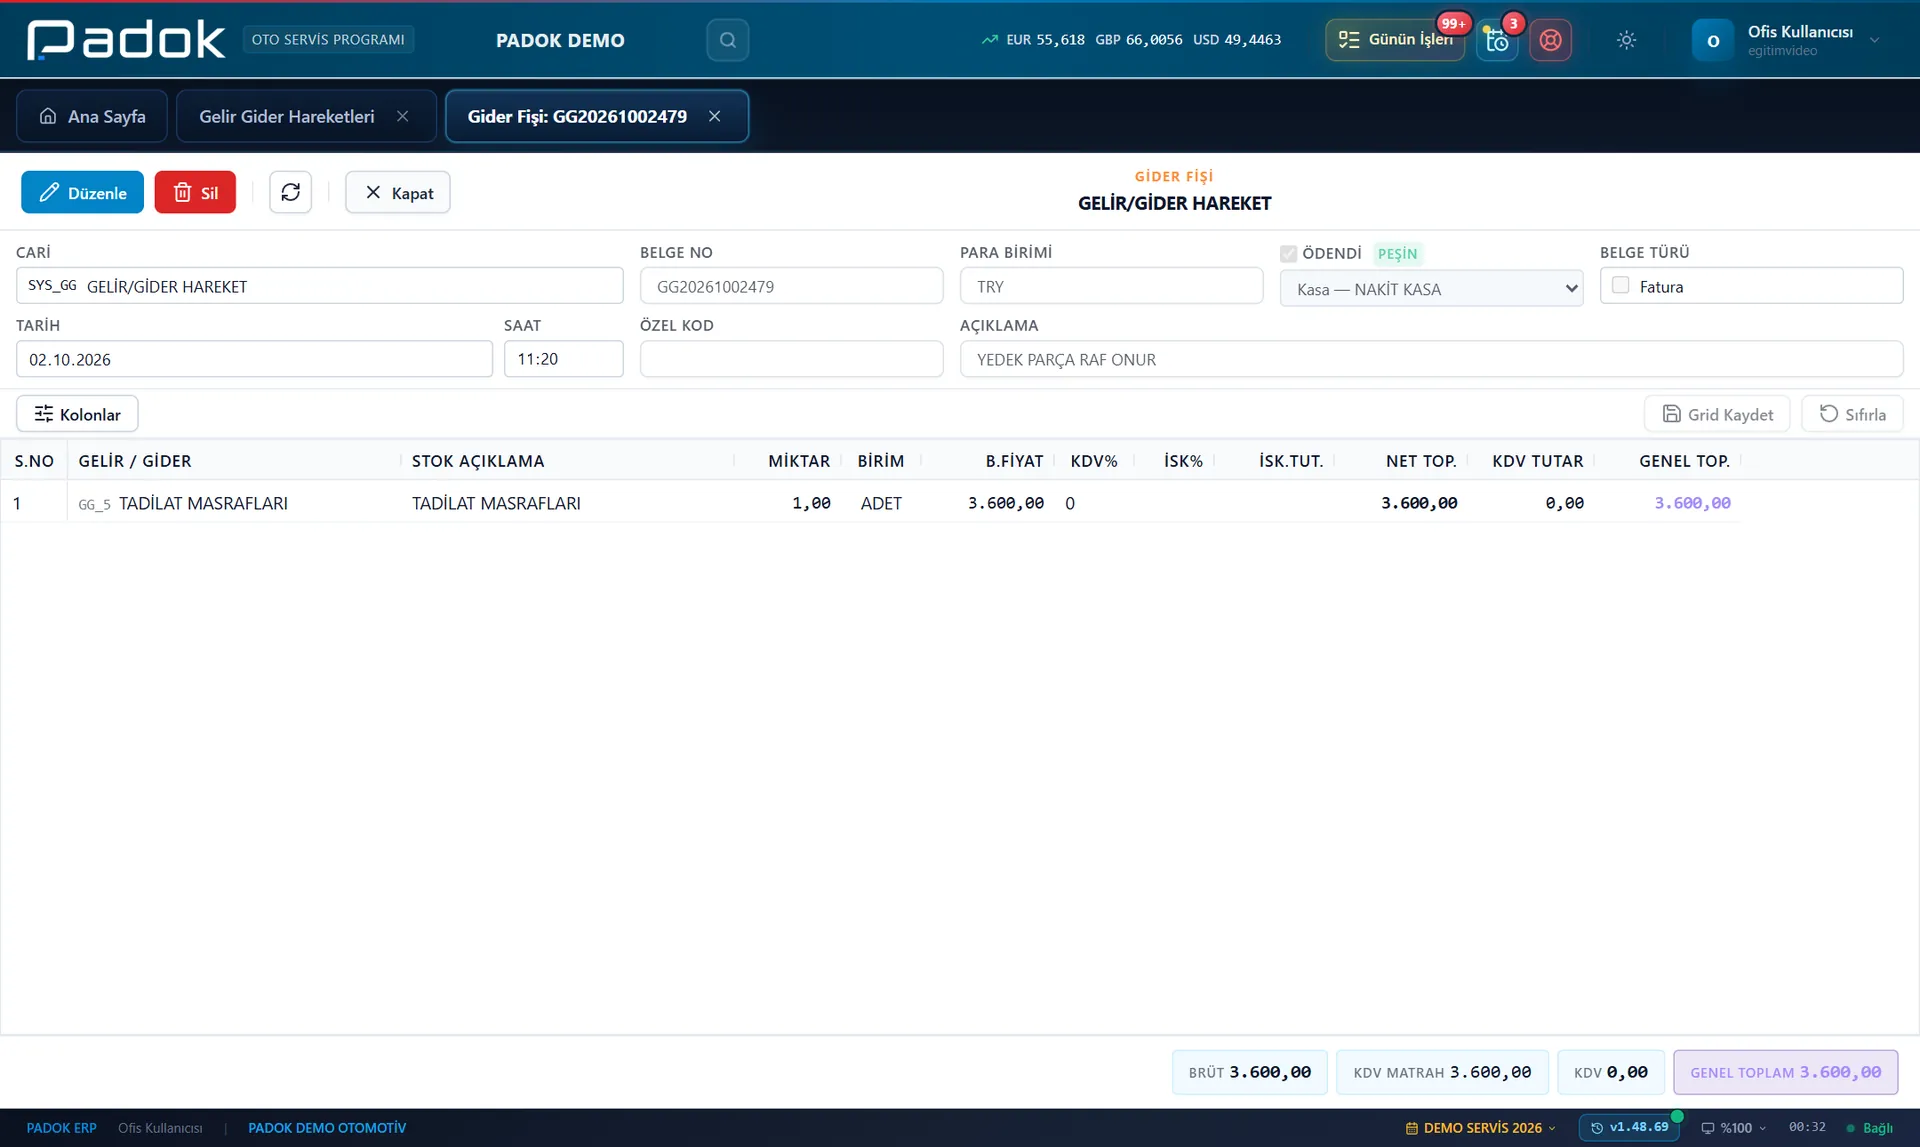The width and height of the screenshot is (1920, 1147).
Task: Click the Kapat button
Action: tap(398, 192)
